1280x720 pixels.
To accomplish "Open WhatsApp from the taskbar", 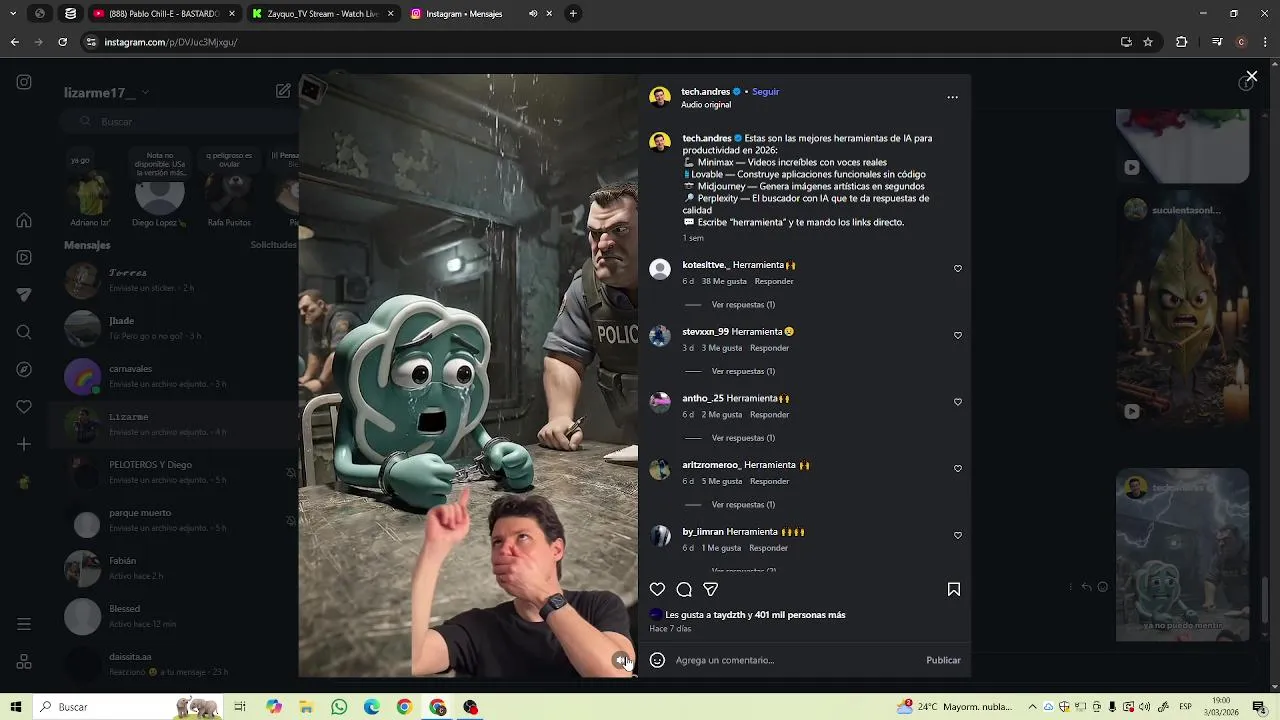I will pyautogui.click(x=339, y=707).
